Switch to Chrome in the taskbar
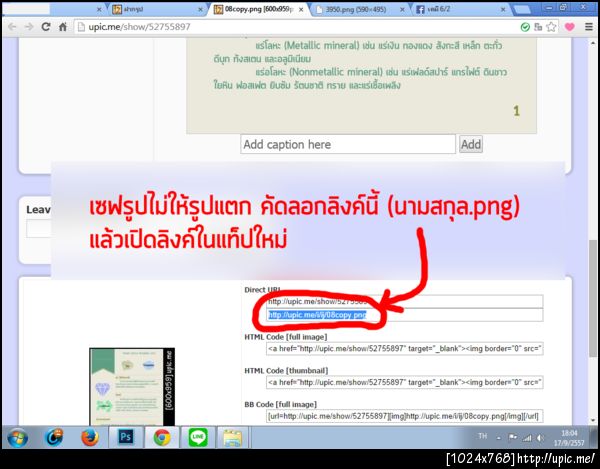Viewport: 600px width, 469px height. pyautogui.click(x=162, y=437)
